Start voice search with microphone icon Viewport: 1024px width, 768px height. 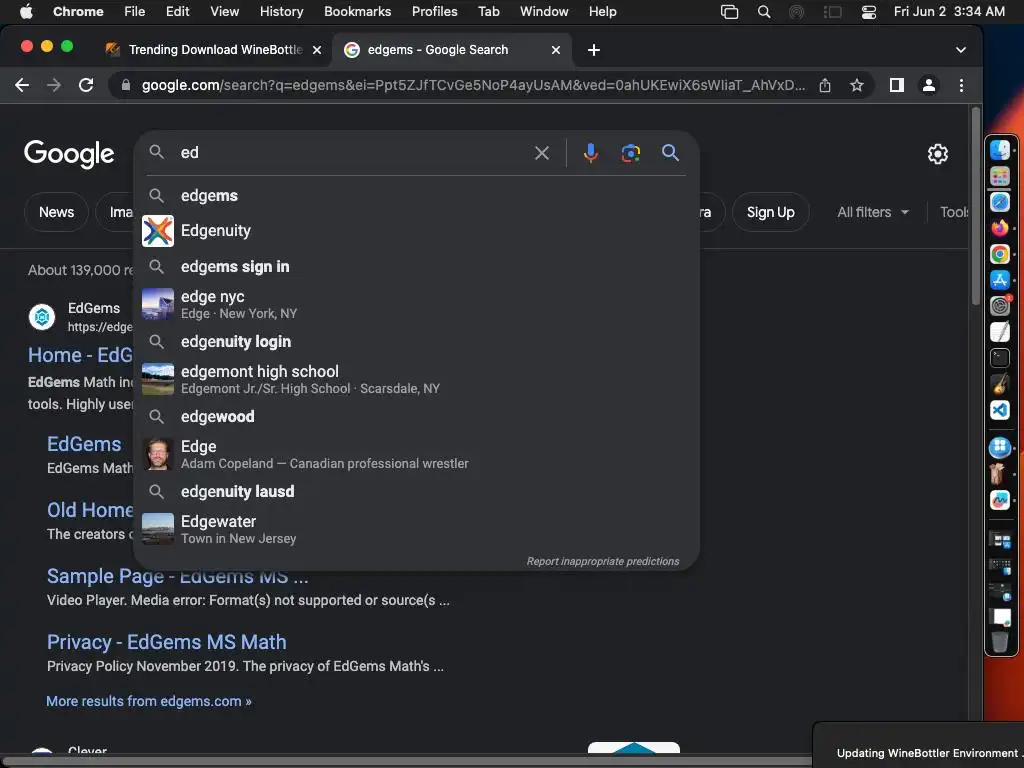[x=590, y=153]
